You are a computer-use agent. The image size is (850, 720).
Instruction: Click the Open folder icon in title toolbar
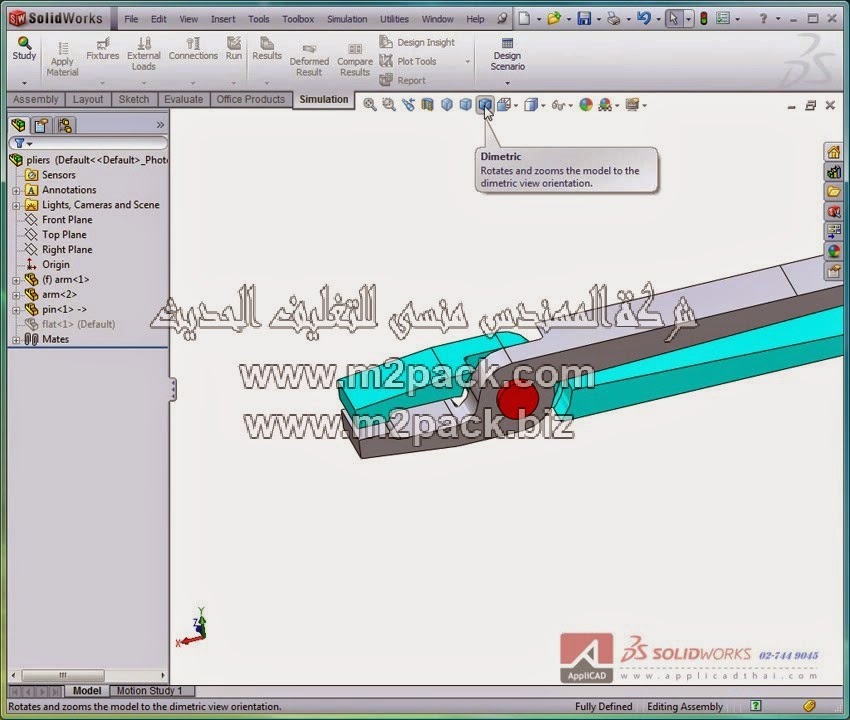tap(554, 19)
